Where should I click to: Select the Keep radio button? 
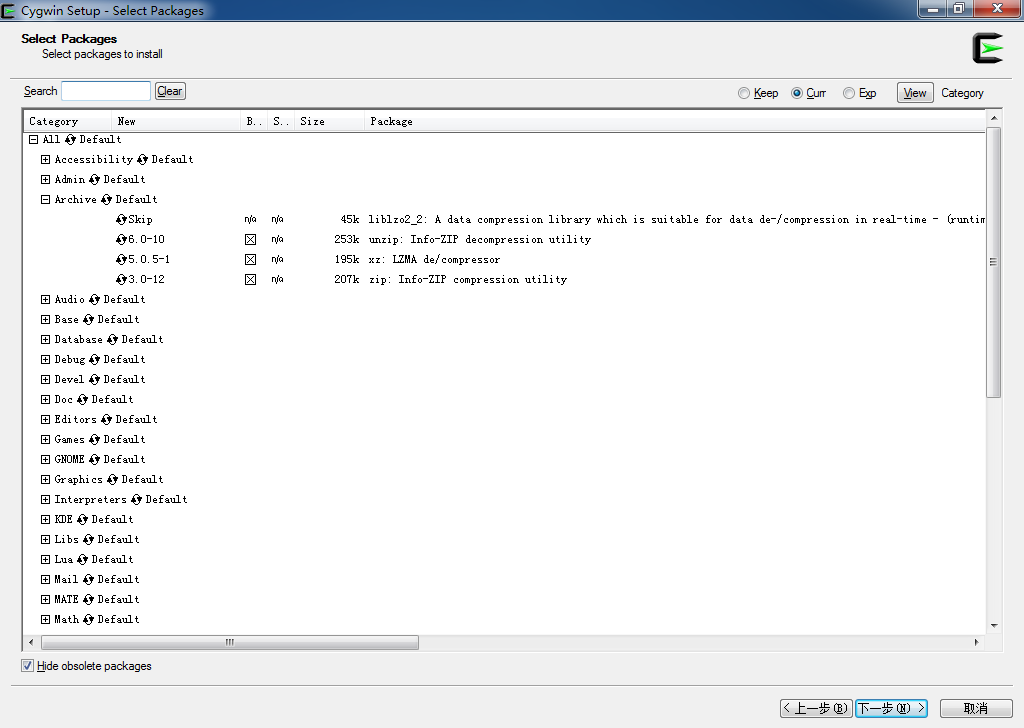click(744, 93)
